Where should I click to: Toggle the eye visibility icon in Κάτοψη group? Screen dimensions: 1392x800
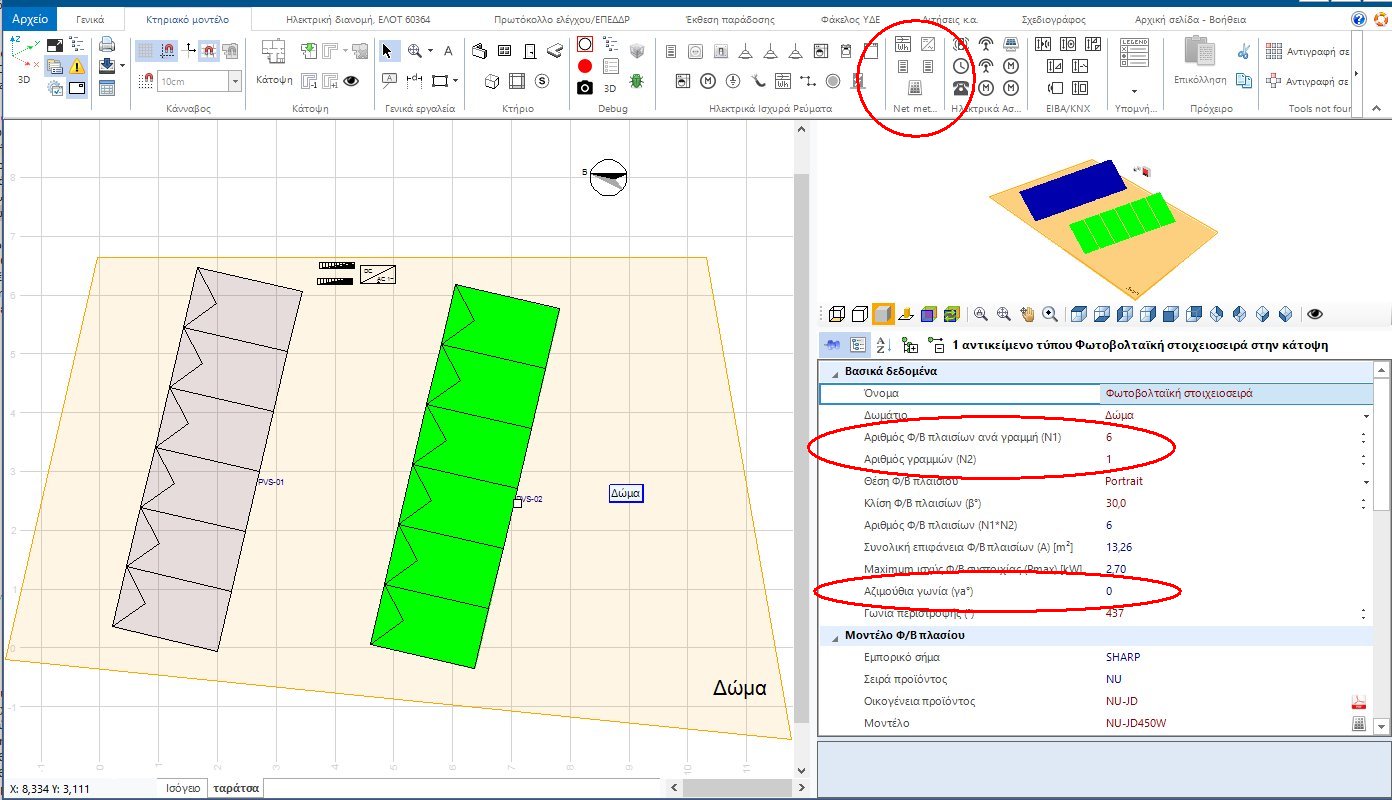(x=351, y=80)
